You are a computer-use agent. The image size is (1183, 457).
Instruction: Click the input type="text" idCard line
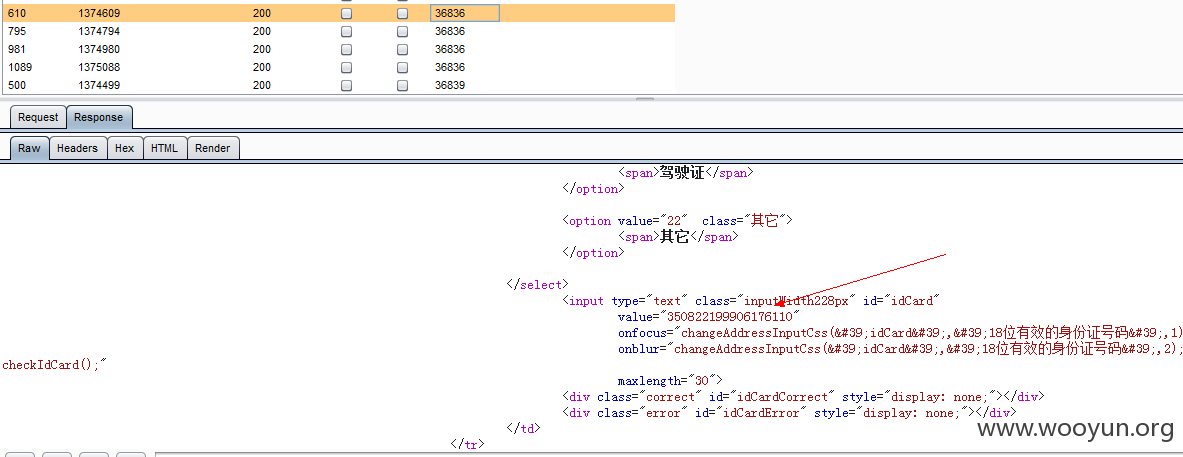point(750,301)
